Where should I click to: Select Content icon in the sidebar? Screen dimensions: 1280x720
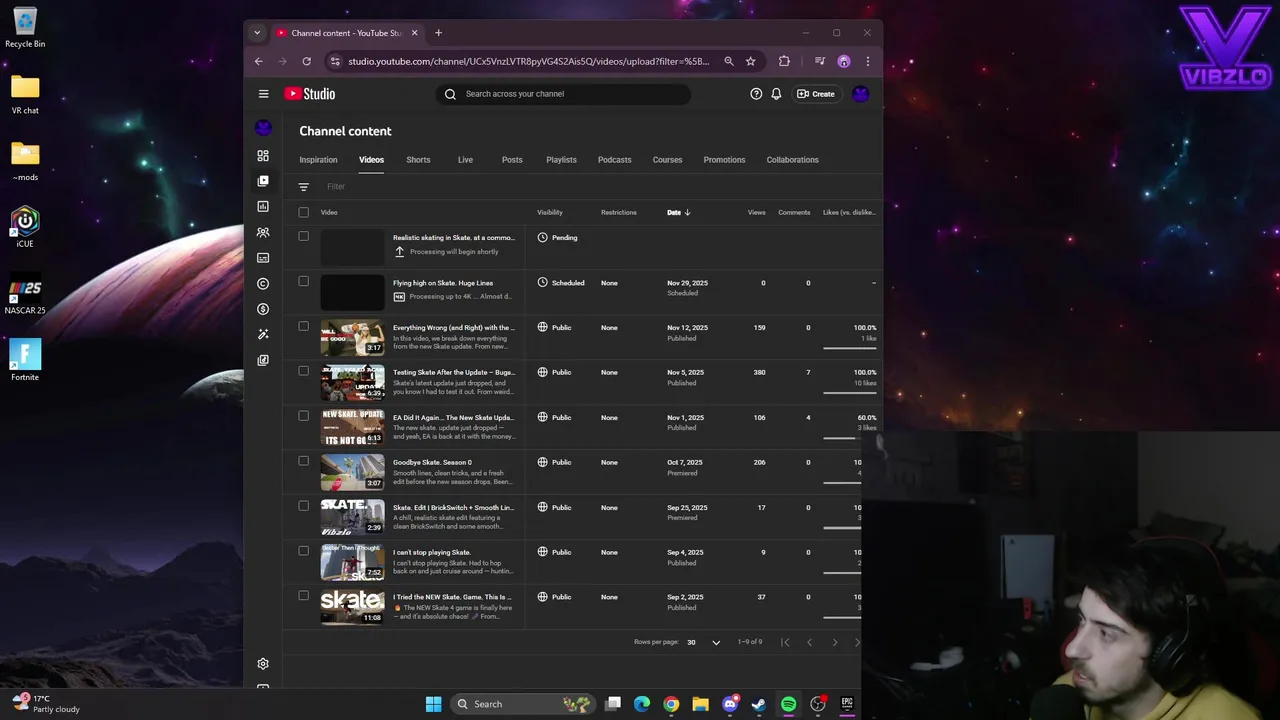[x=263, y=181]
